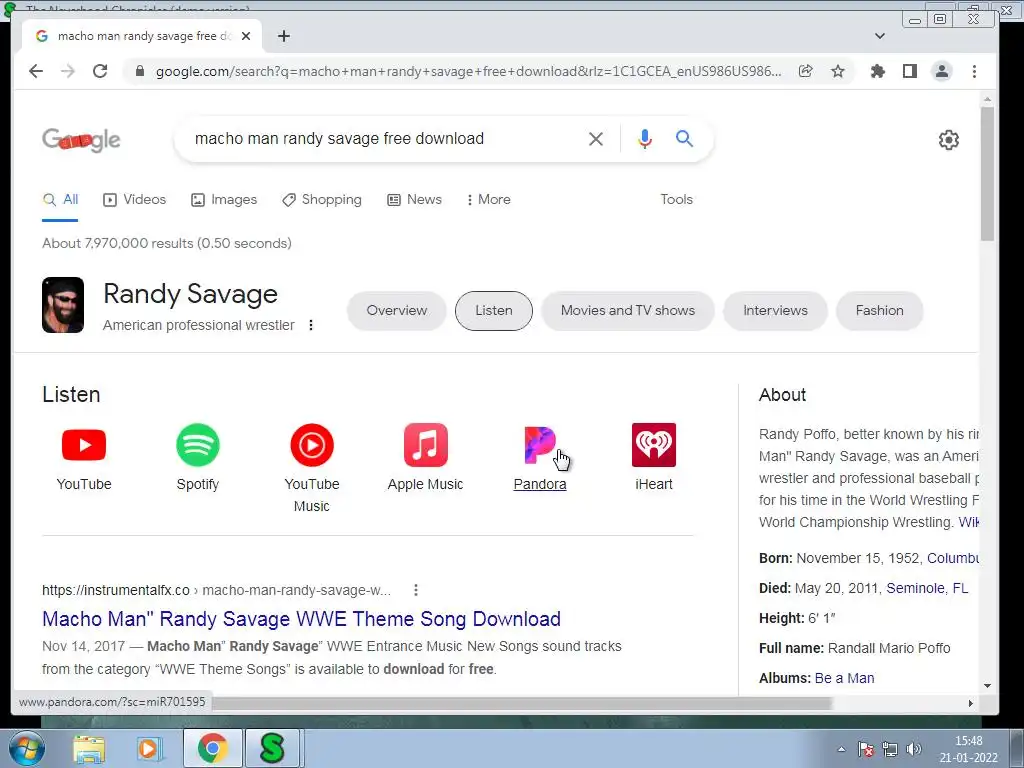
Task: Select the Overview chip
Action: (396, 310)
